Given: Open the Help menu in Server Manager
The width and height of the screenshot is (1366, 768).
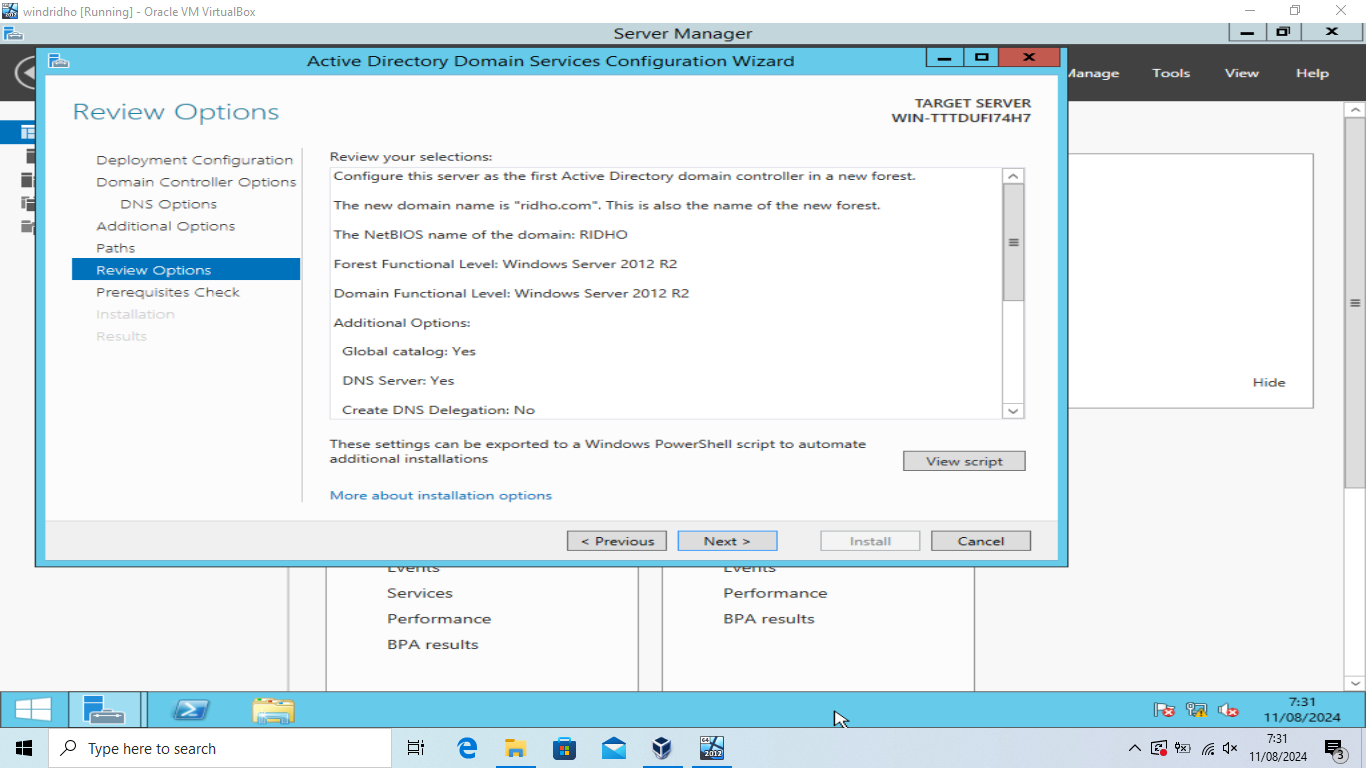Looking at the screenshot, I should (x=1313, y=73).
